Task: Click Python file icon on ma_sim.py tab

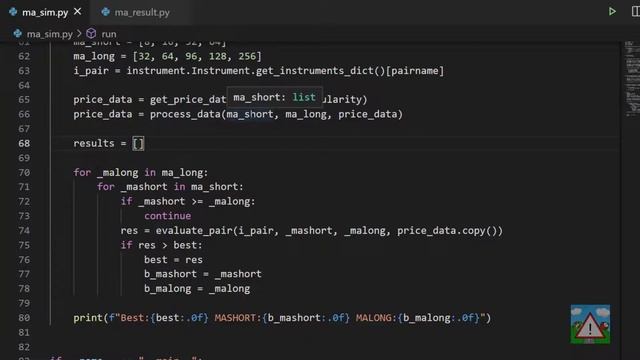Action: pyautogui.click(x=13, y=12)
